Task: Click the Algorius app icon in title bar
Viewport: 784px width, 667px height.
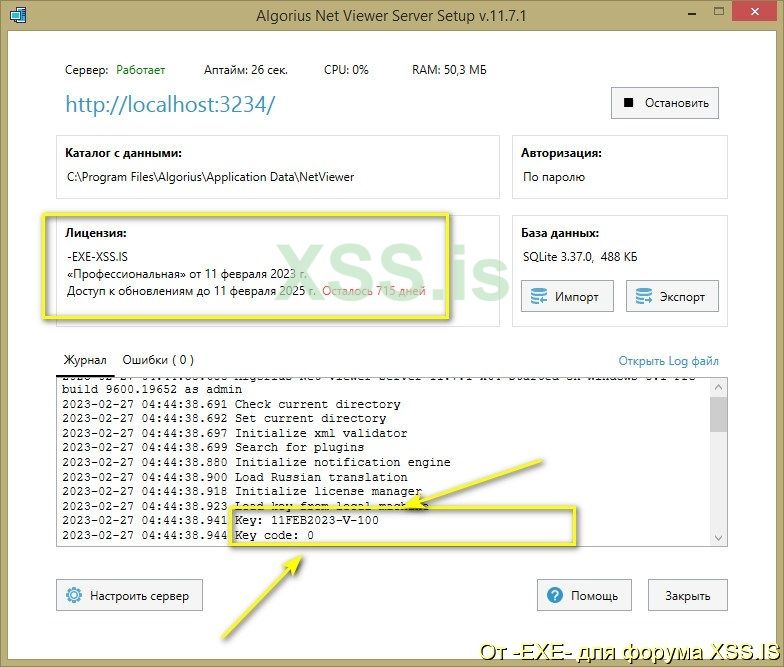Action: coord(18,14)
